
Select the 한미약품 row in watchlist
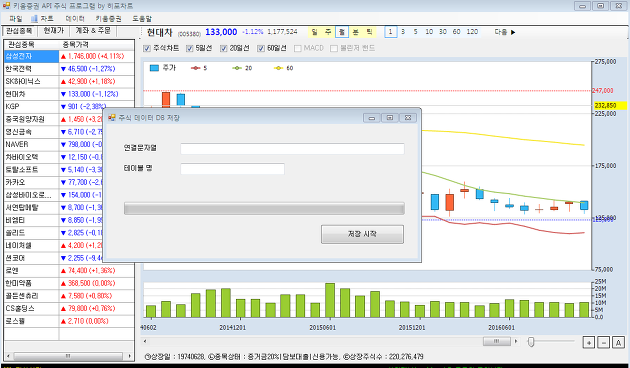pos(69,284)
